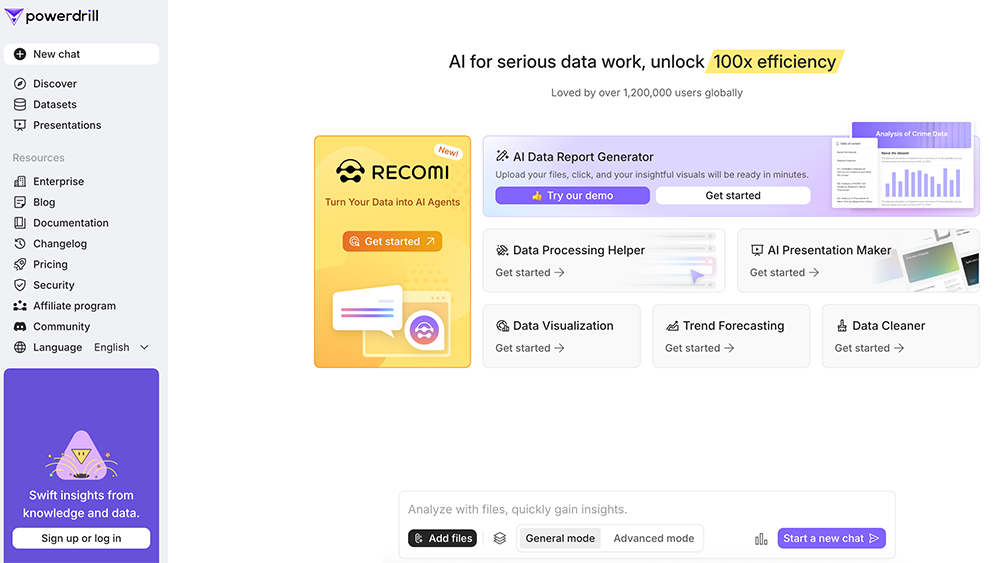Screen dimensions: 1000x563
Task: Open Changelog history icon
Action: pyautogui.click(x=20, y=244)
